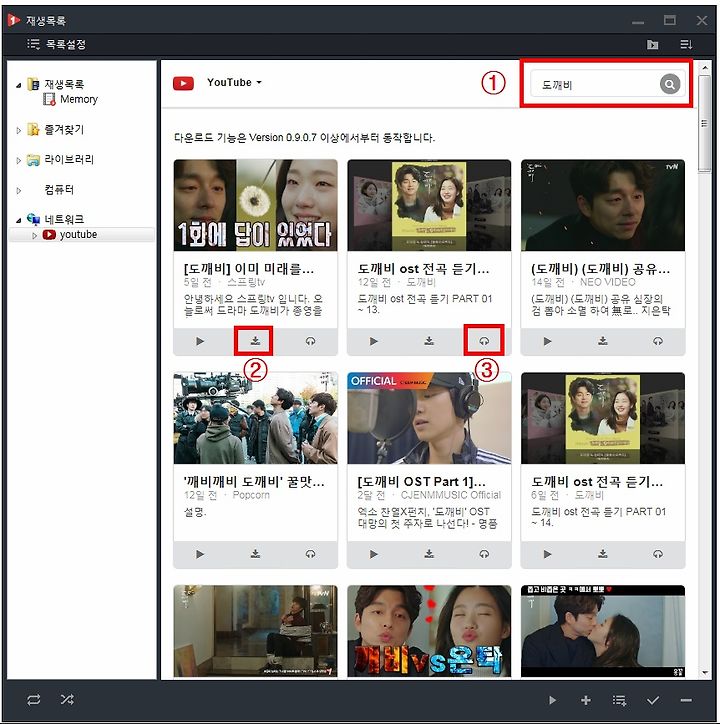The width and height of the screenshot is (720, 724).
Task: Play the '깨비깨비 도깨비' Popcorn video
Action: [200, 554]
